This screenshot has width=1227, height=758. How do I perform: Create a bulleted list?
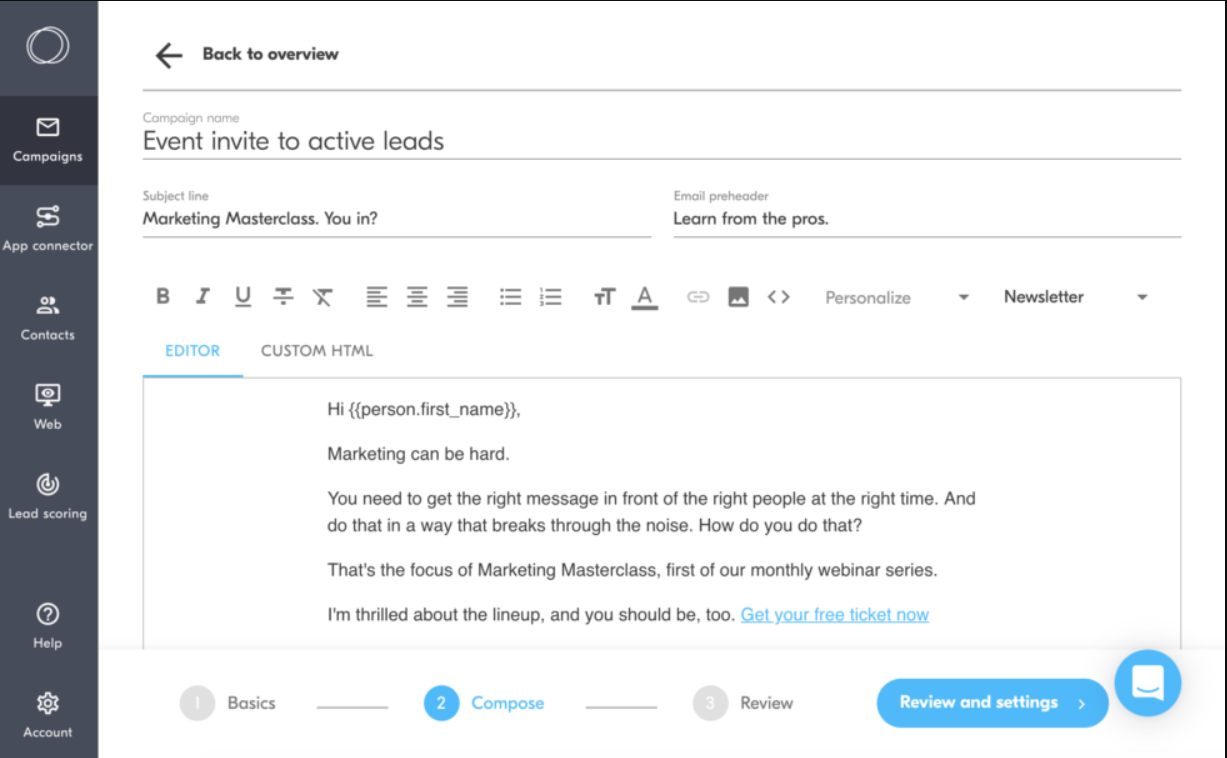[x=510, y=296]
